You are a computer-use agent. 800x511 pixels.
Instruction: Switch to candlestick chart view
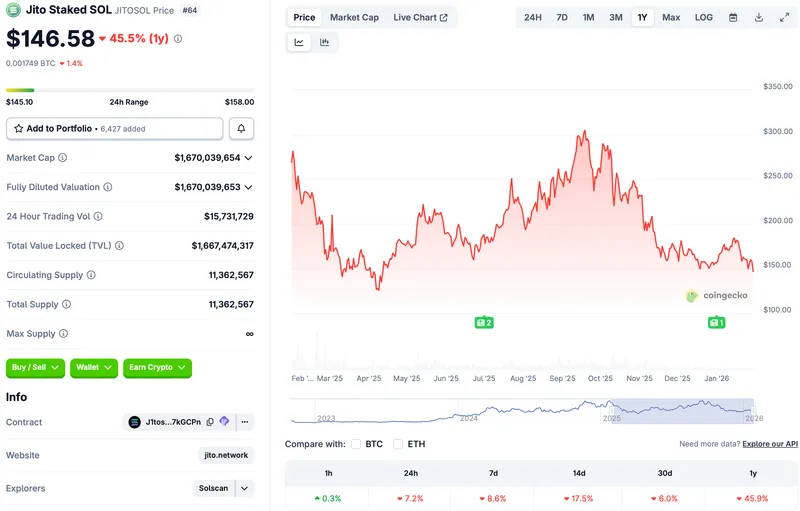tap(325, 42)
